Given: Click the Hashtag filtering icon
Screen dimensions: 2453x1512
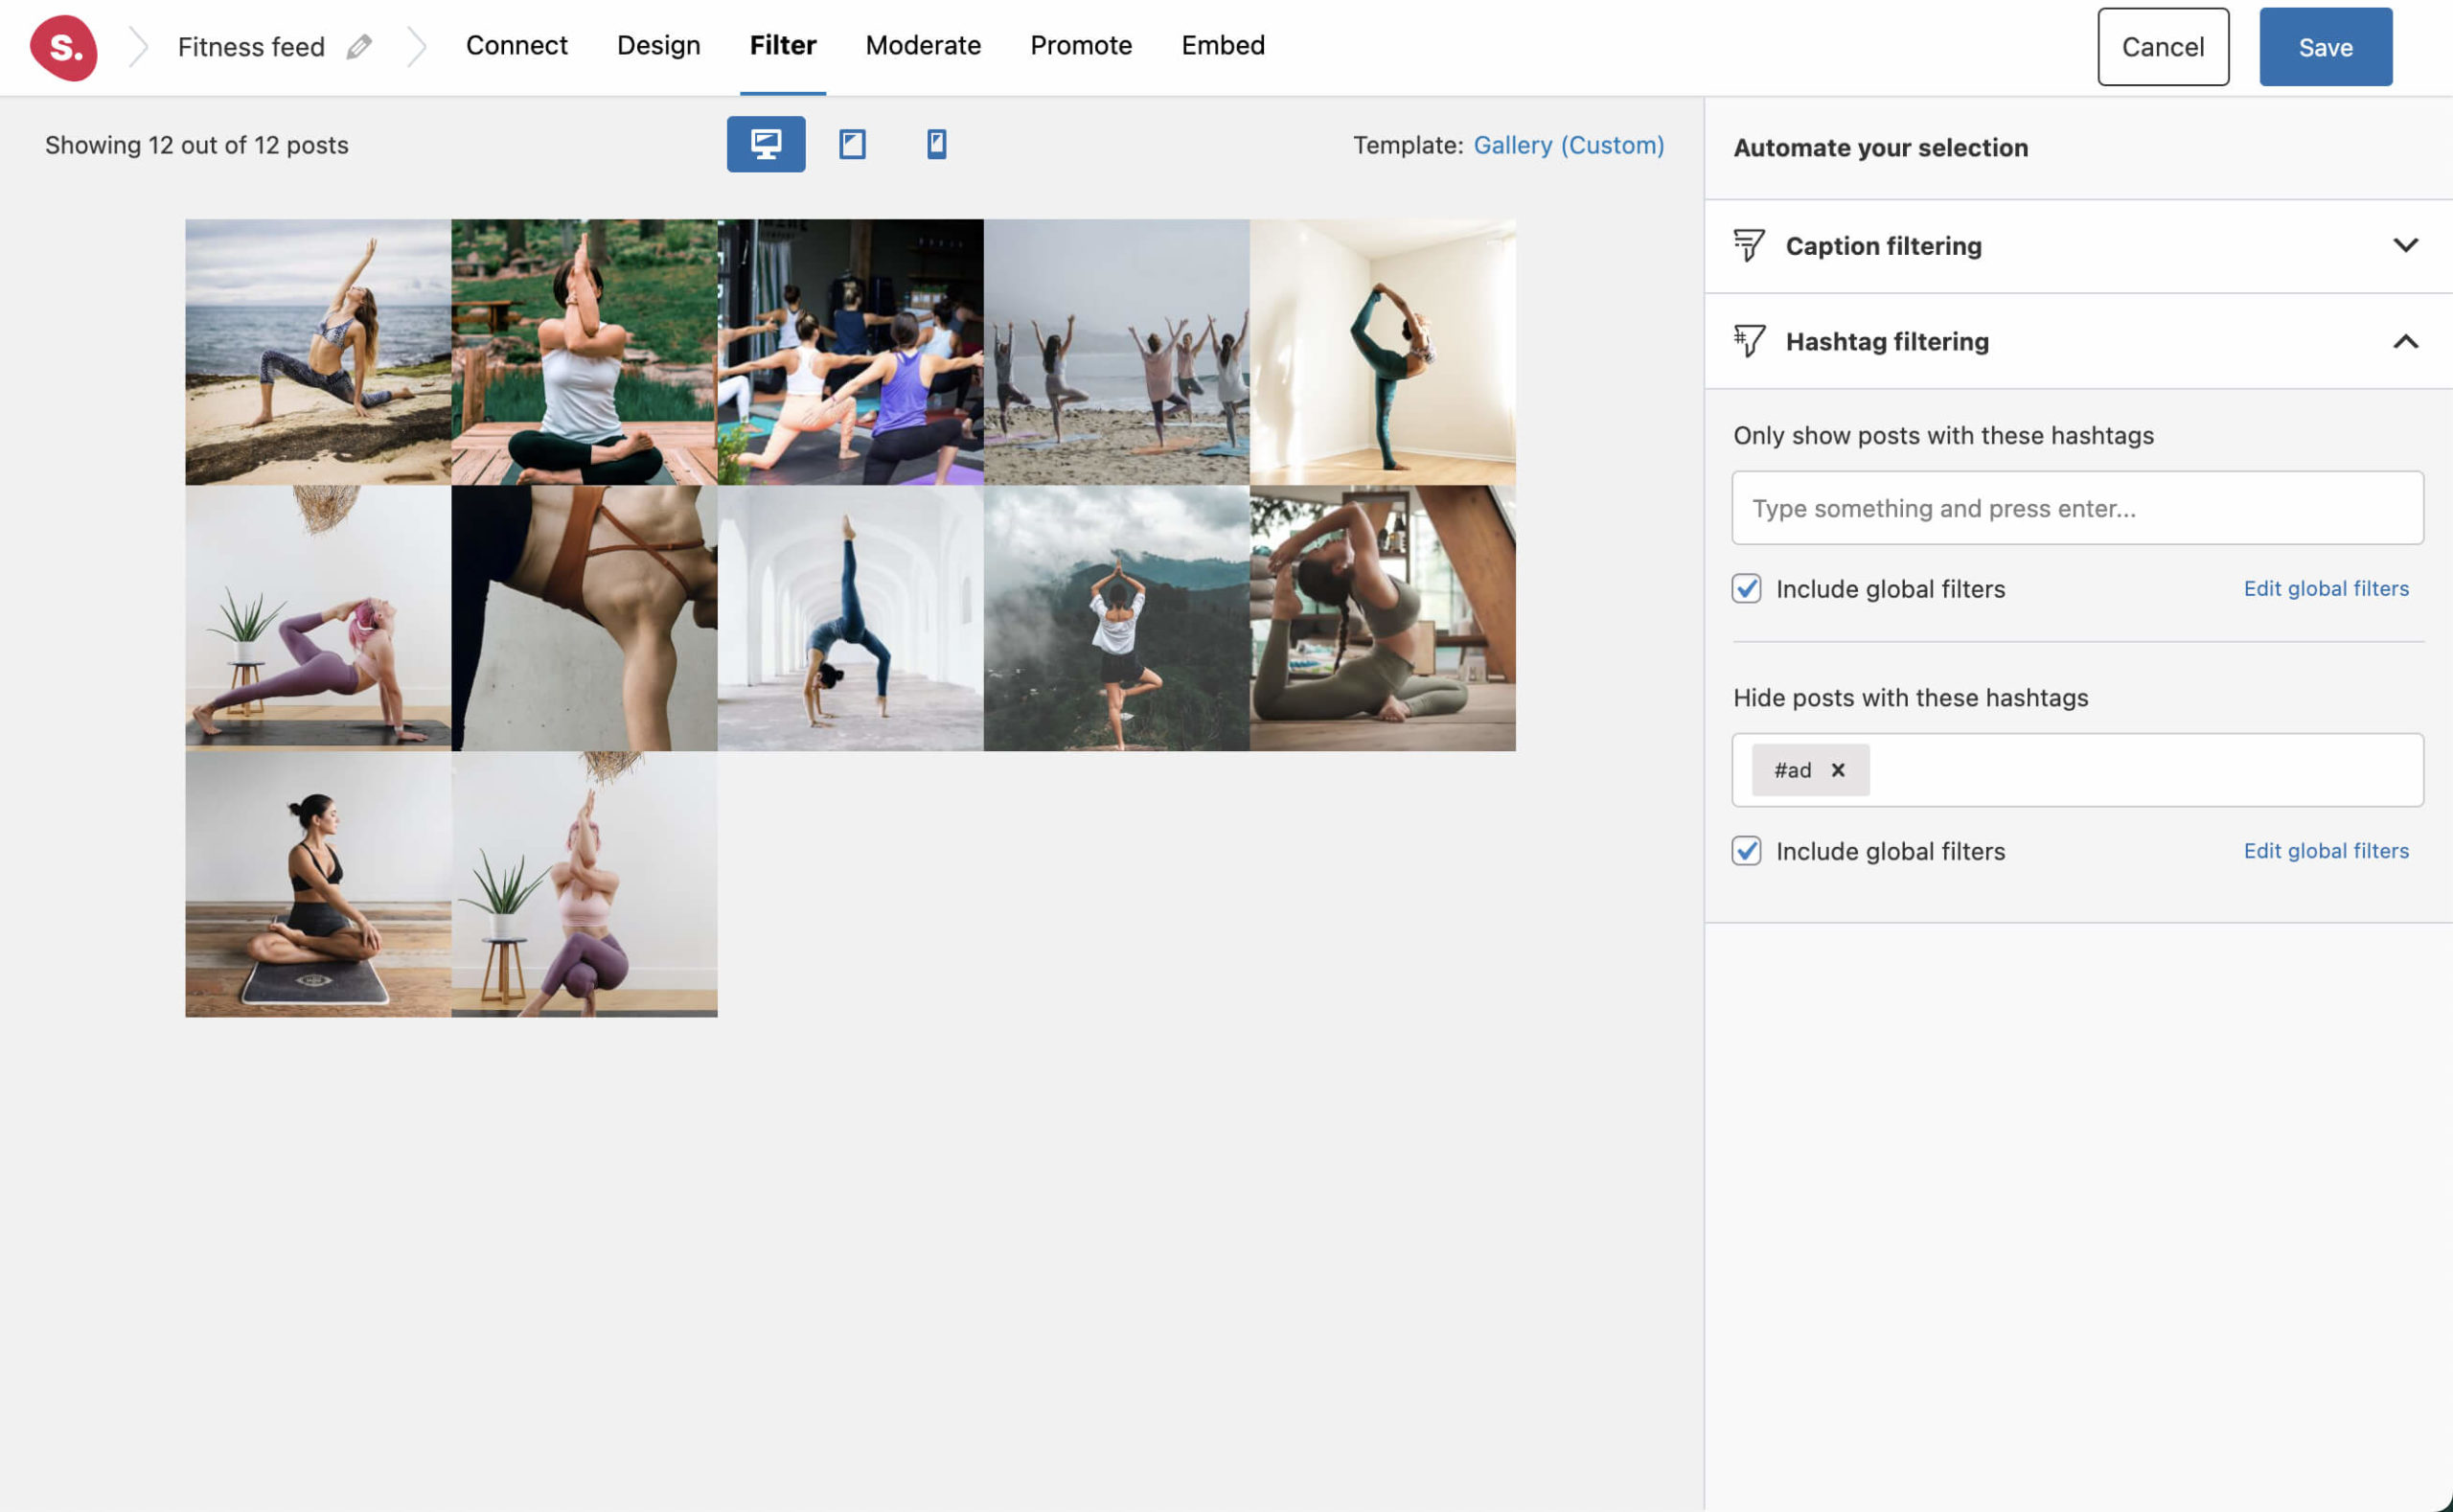Looking at the screenshot, I should click(1748, 341).
